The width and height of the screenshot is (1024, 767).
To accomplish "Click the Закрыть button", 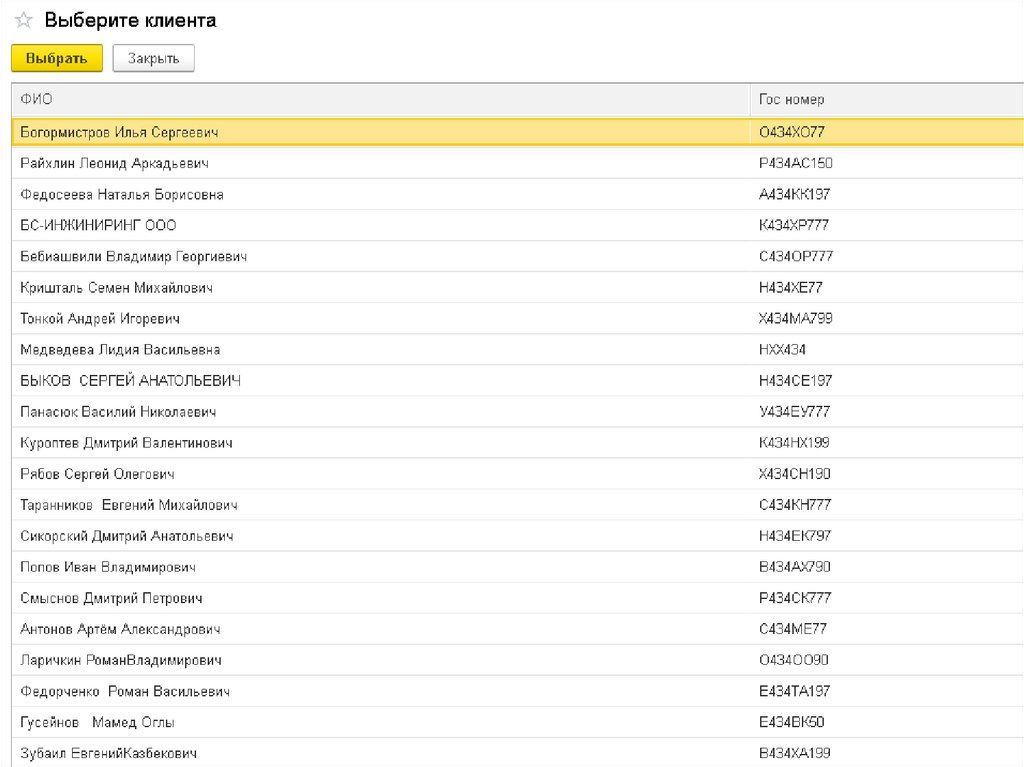I will coord(153,59).
